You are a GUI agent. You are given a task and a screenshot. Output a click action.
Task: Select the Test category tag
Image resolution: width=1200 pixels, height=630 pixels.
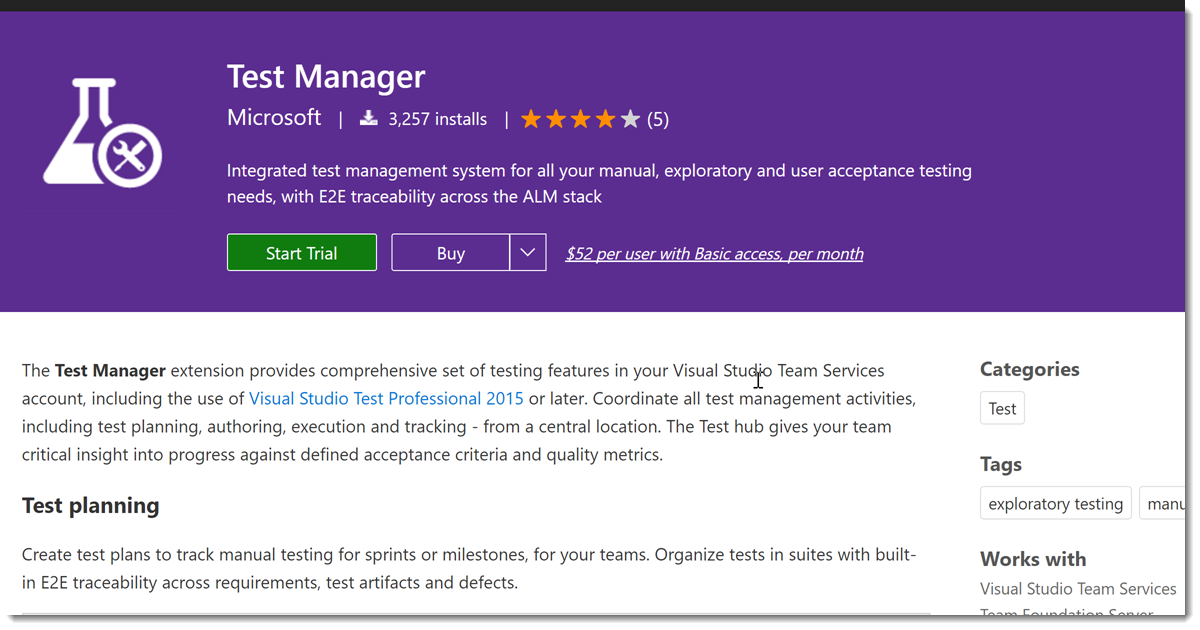1002,409
